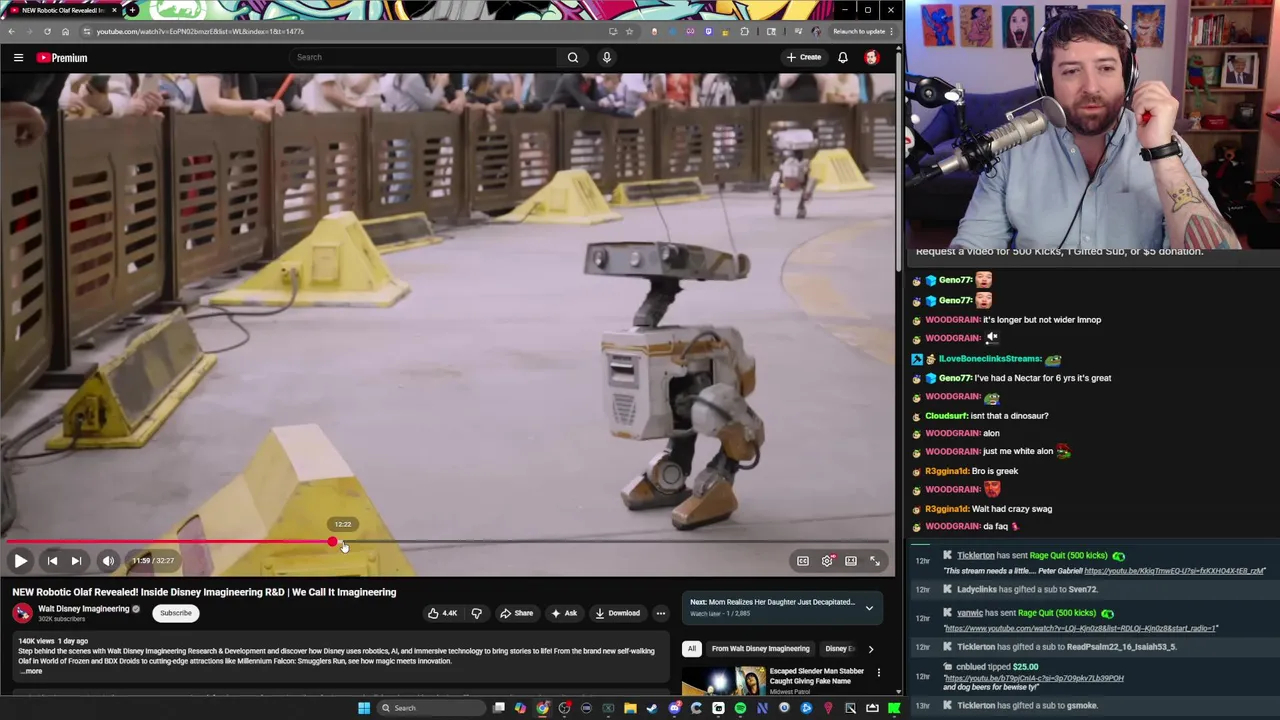Click the magnifier search button
The width and height of the screenshot is (1280, 720).
(x=573, y=57)
